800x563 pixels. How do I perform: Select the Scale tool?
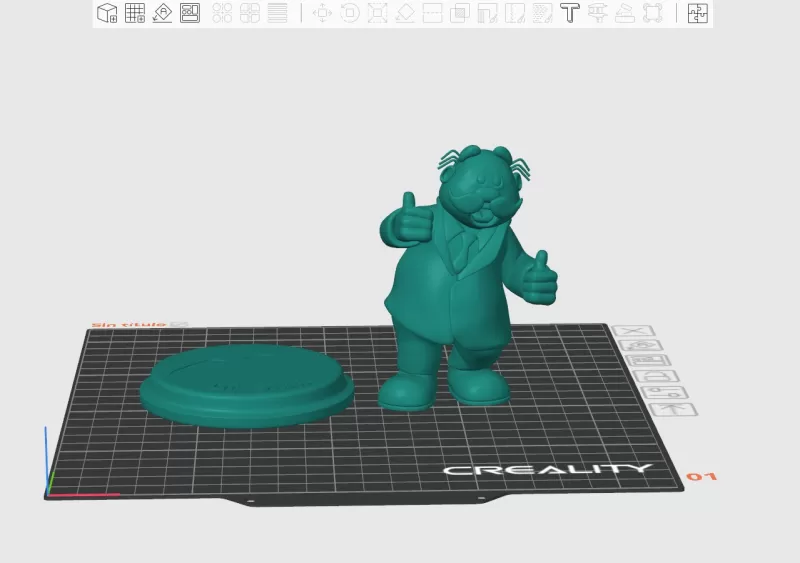377,13
